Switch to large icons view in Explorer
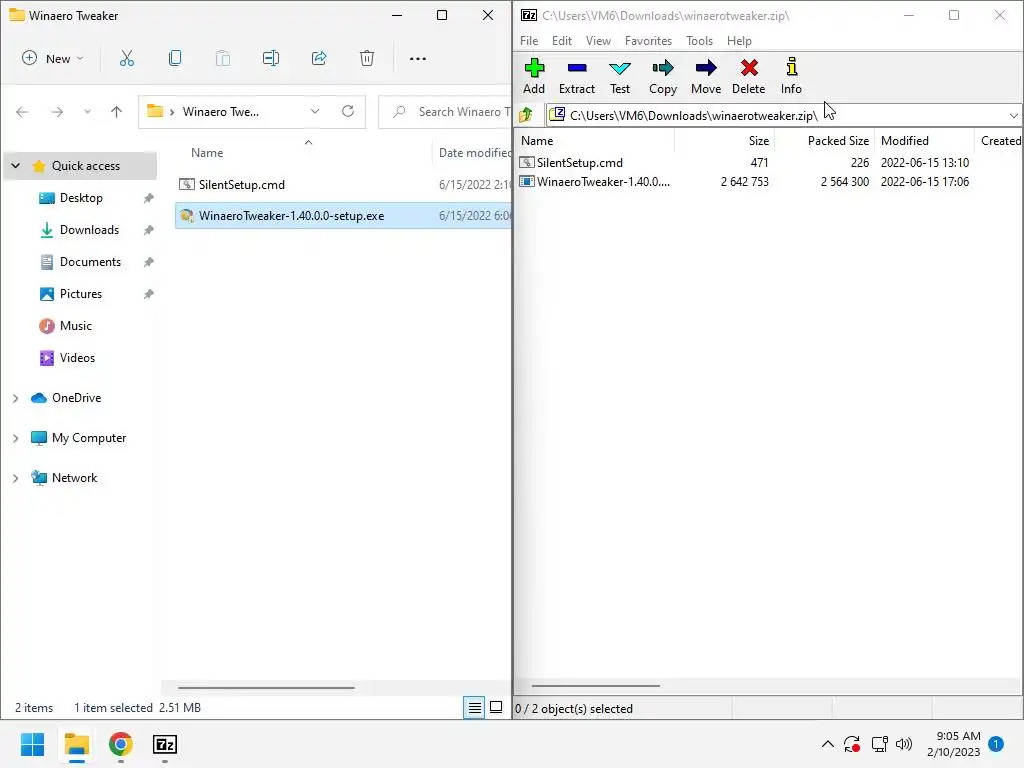The height and width of the screenshot is (768, 1024). click(x=496, y=708)
